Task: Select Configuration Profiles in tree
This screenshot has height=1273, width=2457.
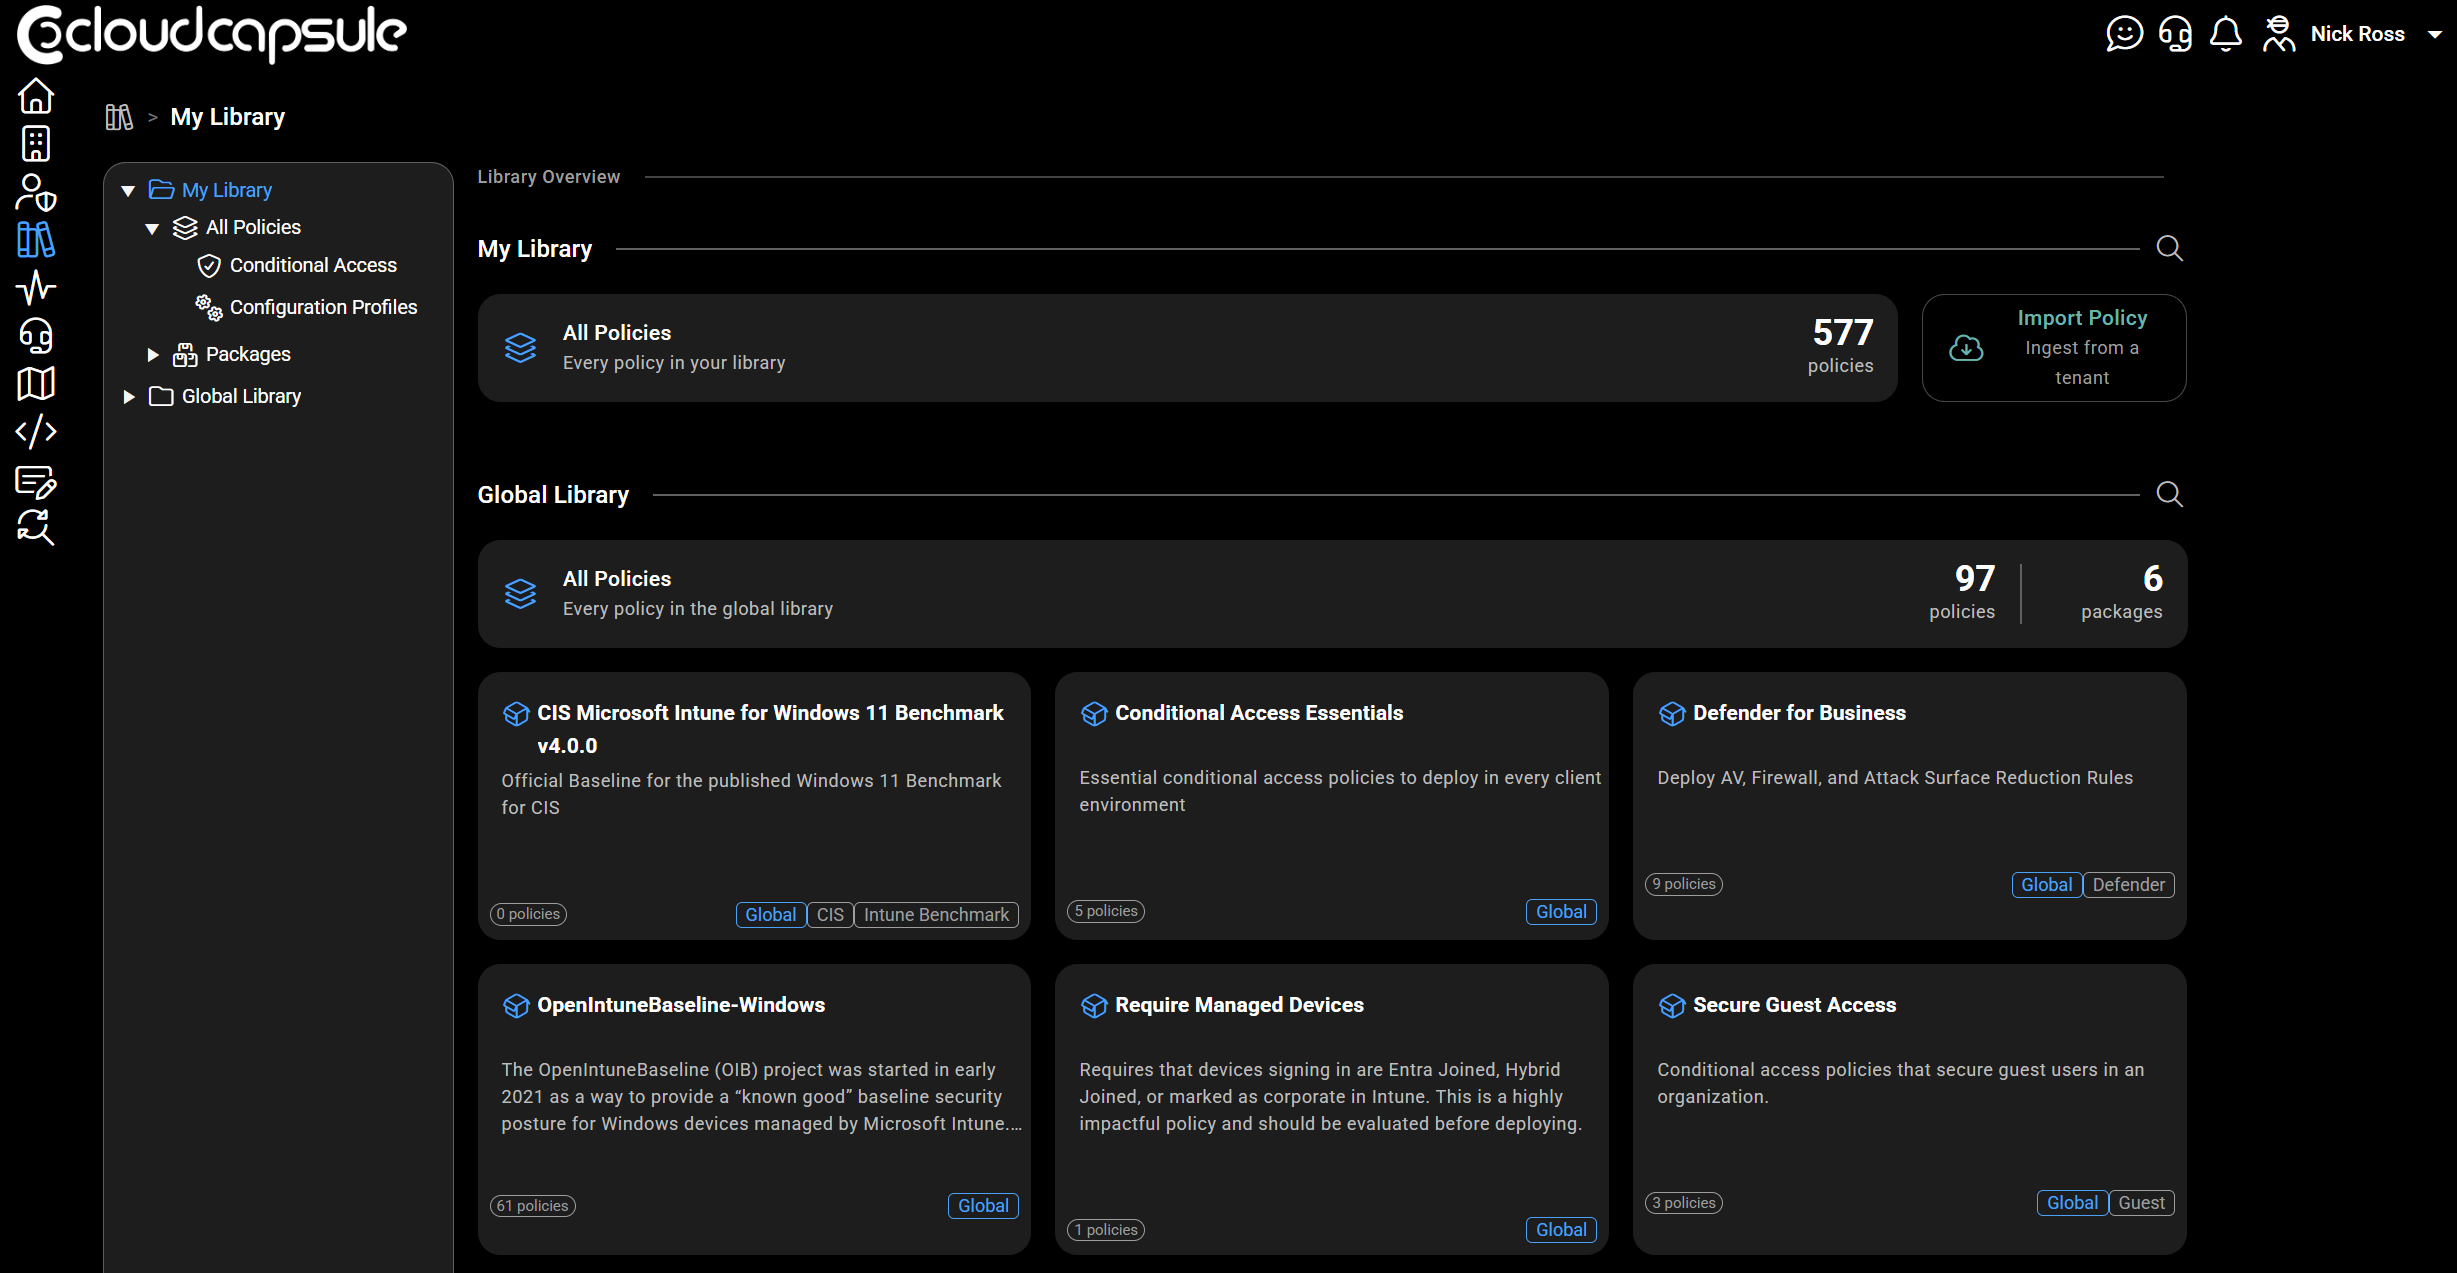Action: pyautogui.click(x=322, y=307)
